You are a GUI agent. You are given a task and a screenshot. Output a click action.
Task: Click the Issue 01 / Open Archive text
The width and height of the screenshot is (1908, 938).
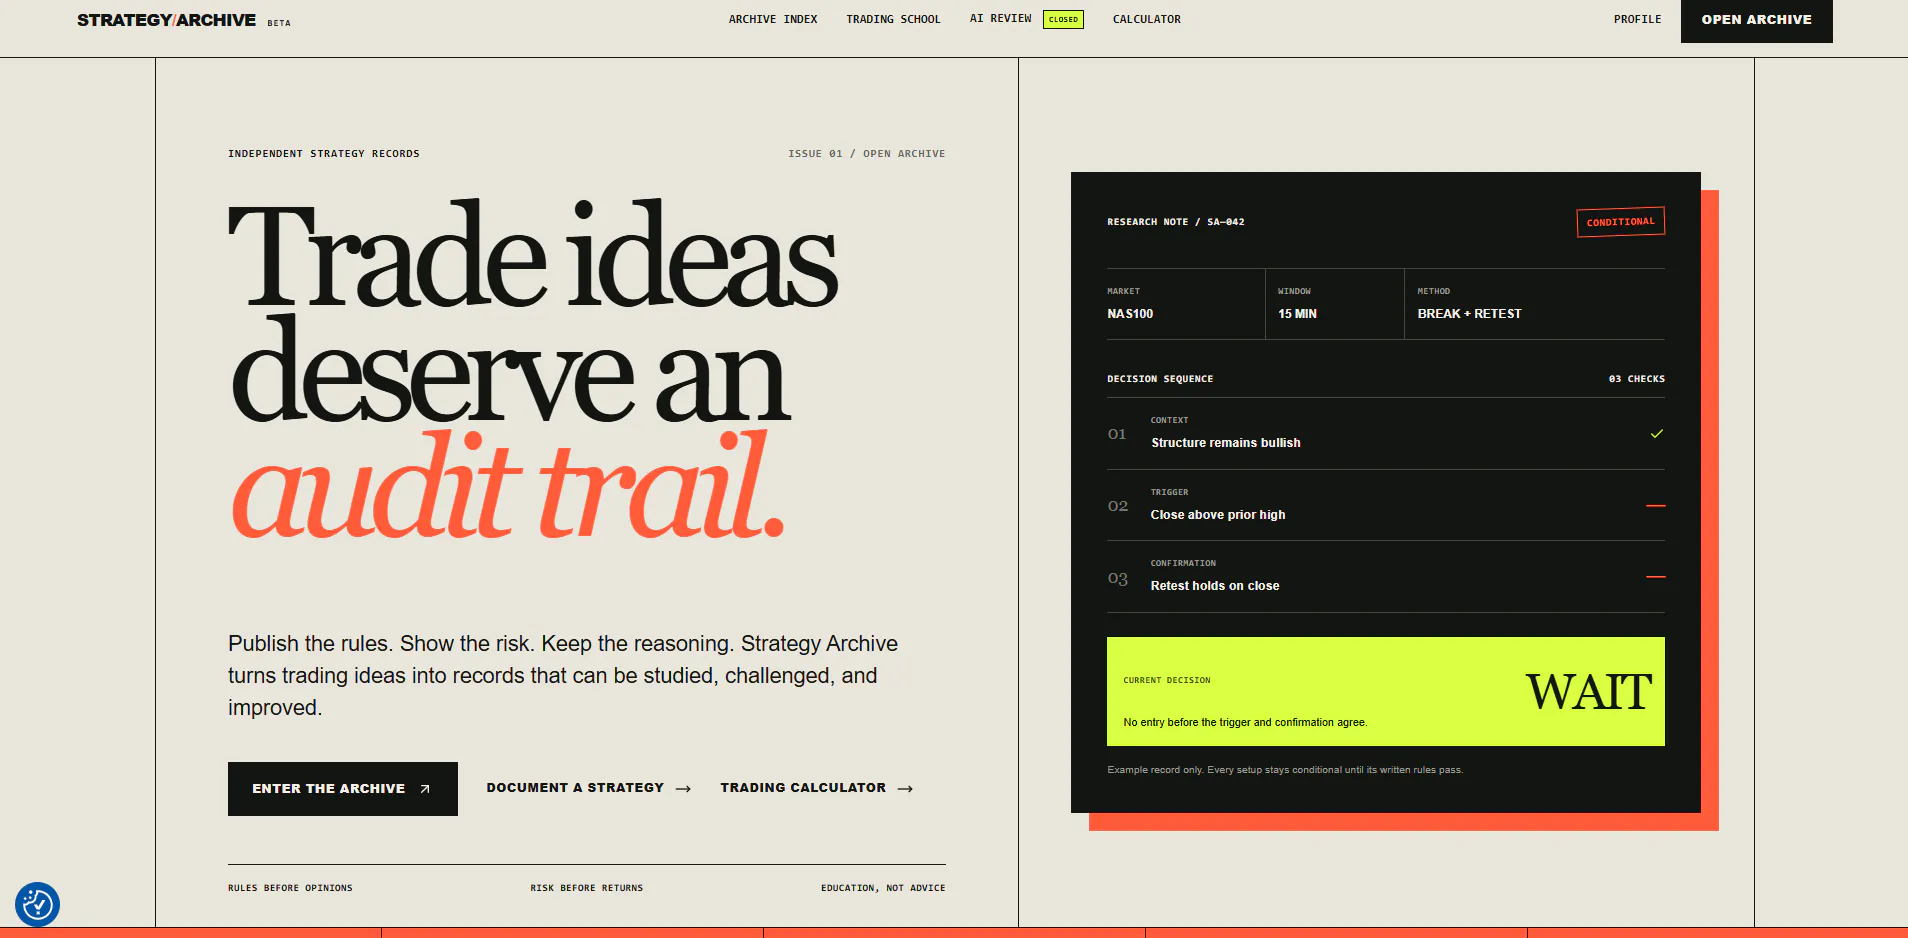[x=866, y=154]
